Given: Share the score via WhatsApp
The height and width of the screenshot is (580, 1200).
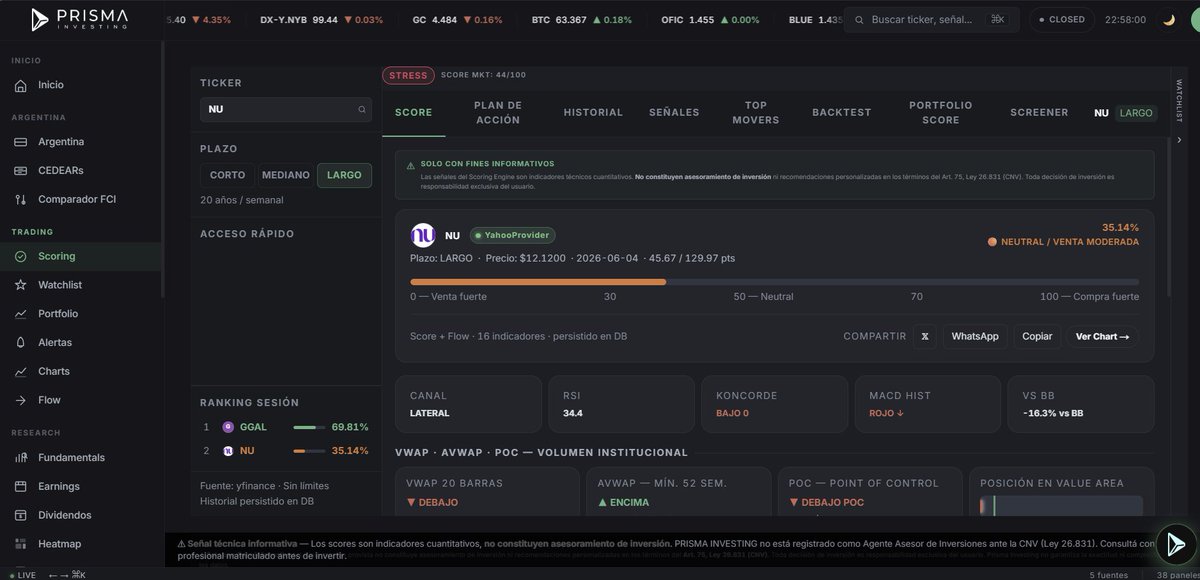Looking at the screenshot, I should click(975, 336).
